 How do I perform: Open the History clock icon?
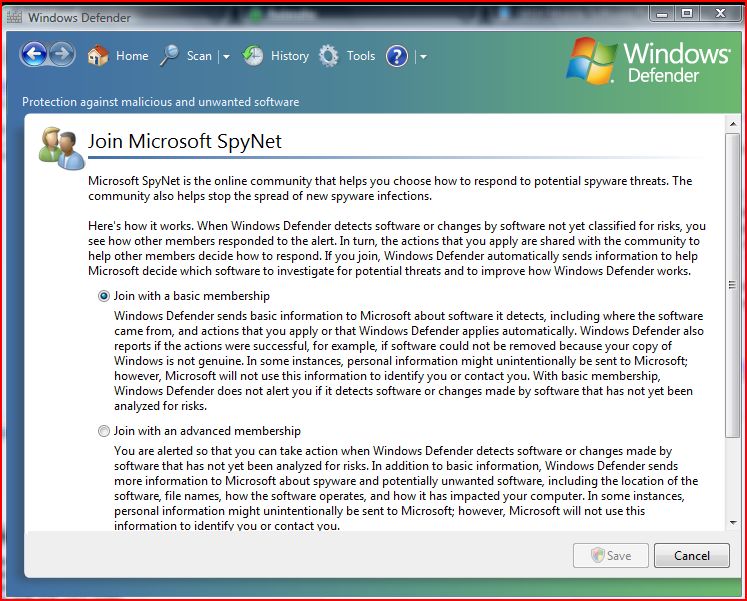252,56
